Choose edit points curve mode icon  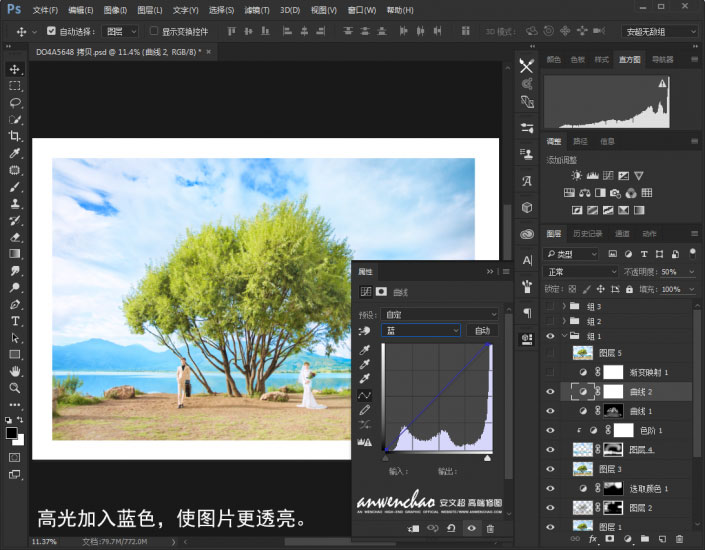364,395
